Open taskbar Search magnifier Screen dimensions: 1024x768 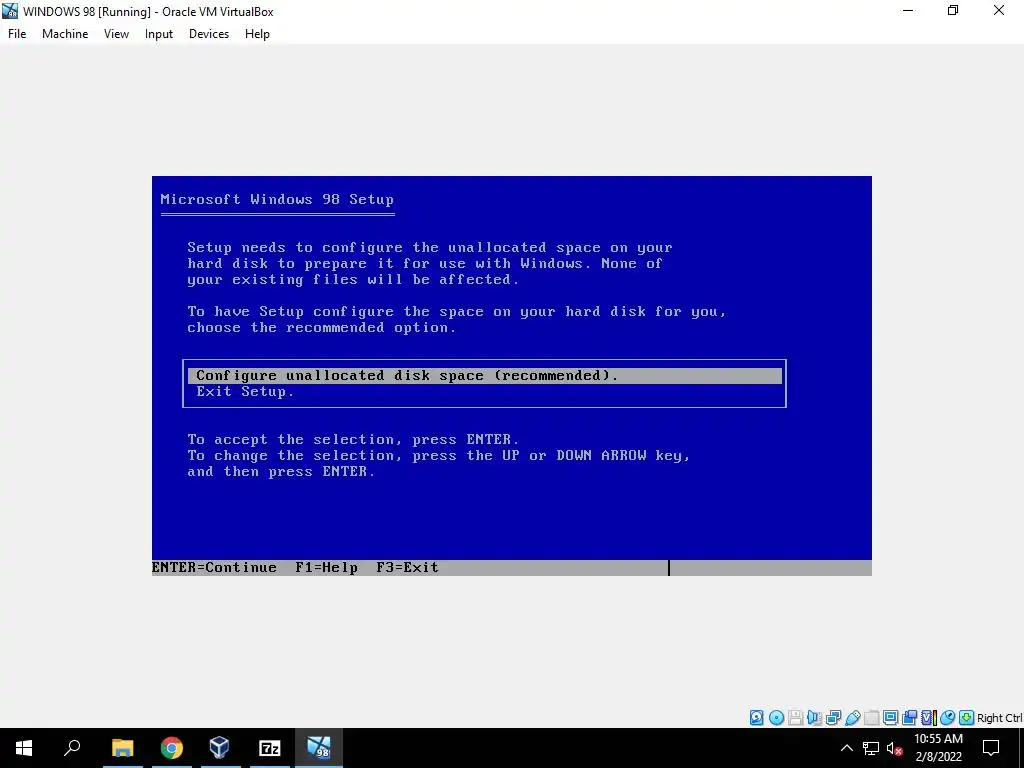pos(72,748)
